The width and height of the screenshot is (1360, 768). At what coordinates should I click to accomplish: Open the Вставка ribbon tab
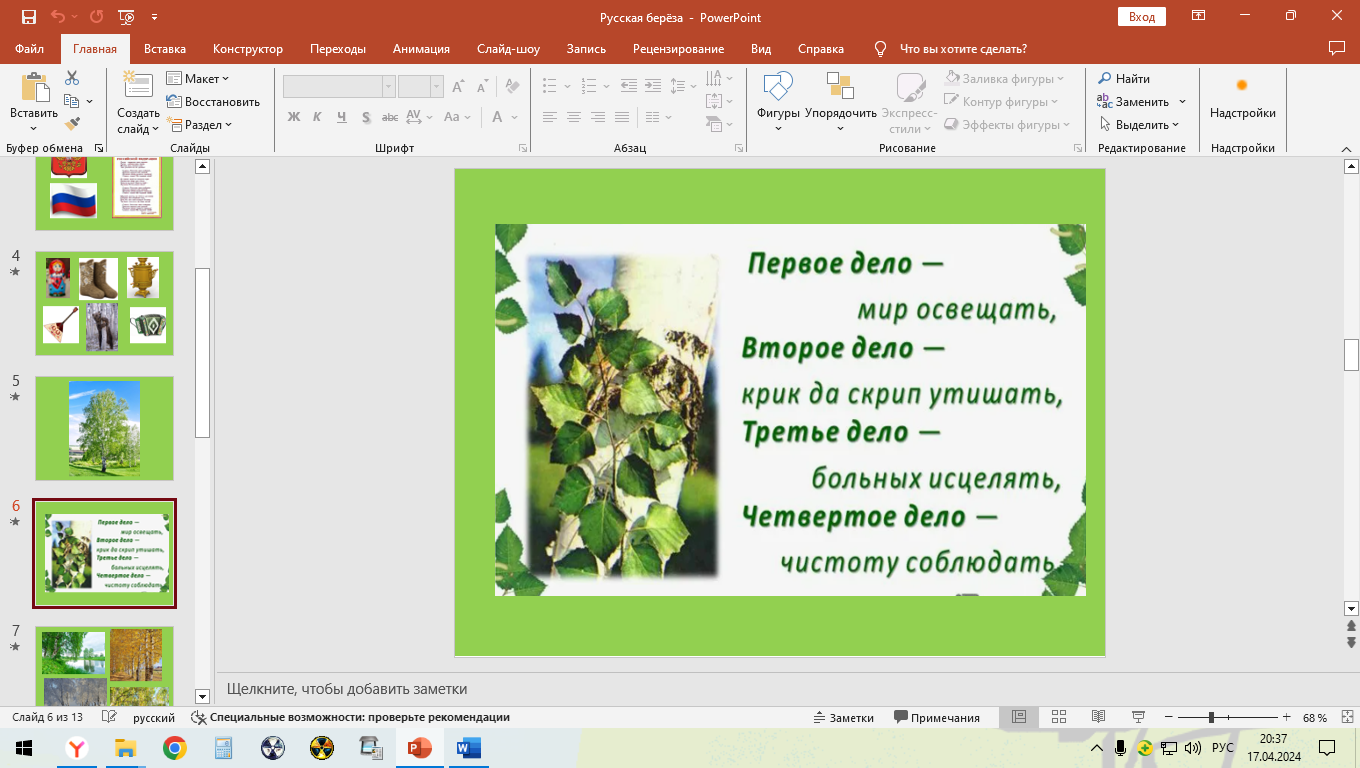click(x=165, y=49)
